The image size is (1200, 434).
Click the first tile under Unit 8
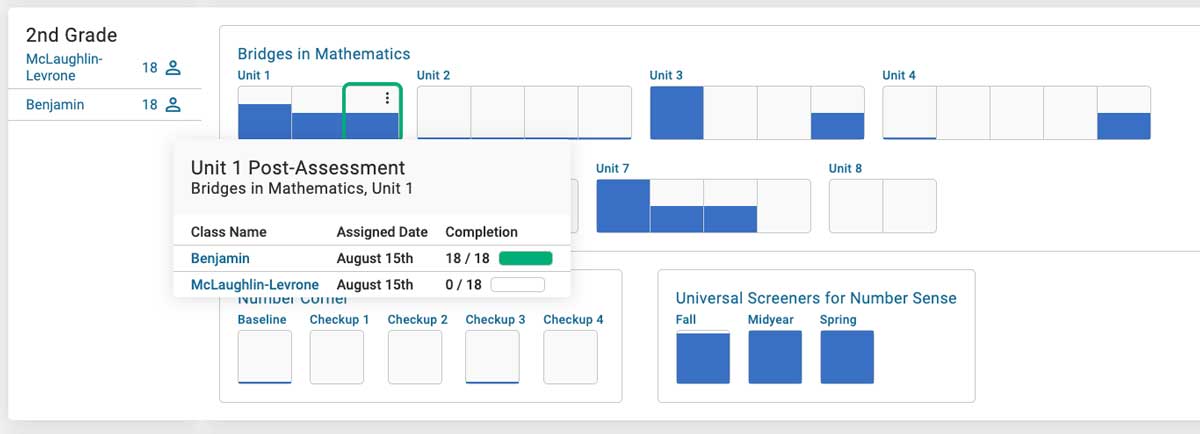[856, 205]
